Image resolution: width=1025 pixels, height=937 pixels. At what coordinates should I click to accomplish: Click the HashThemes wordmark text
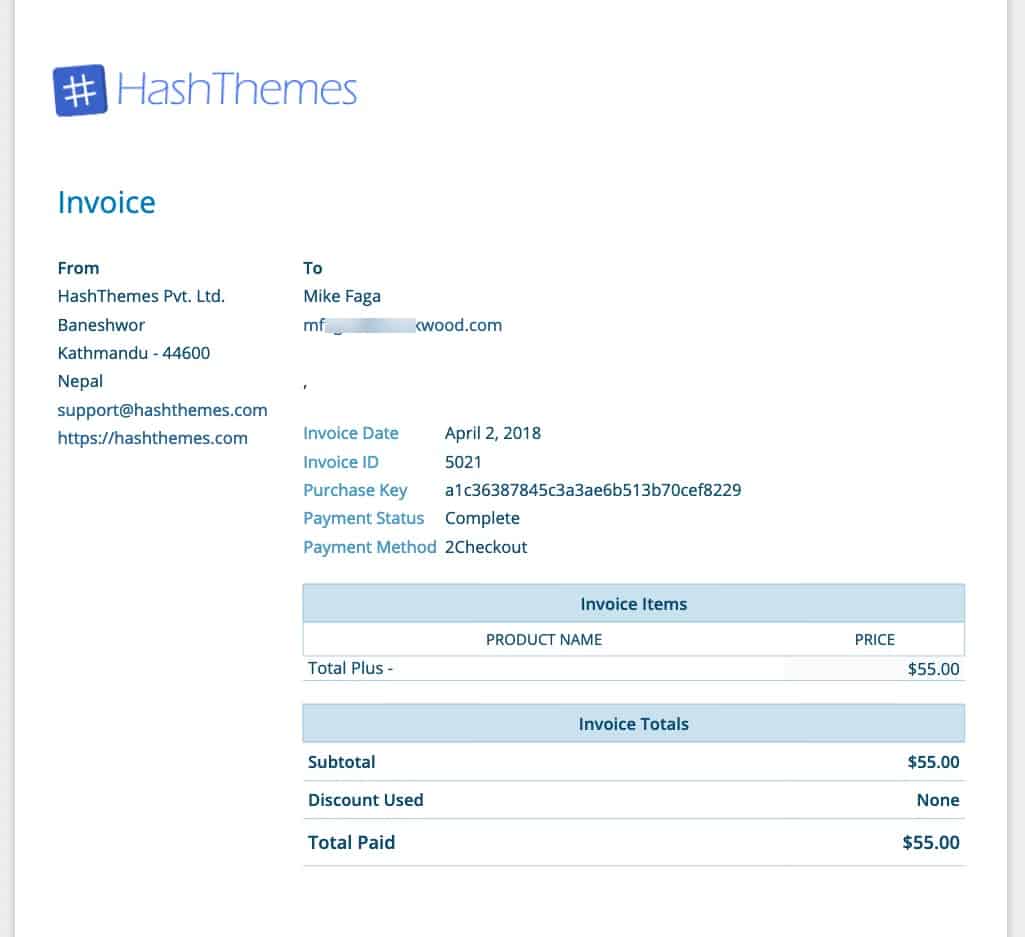click(x=237, y=89)
